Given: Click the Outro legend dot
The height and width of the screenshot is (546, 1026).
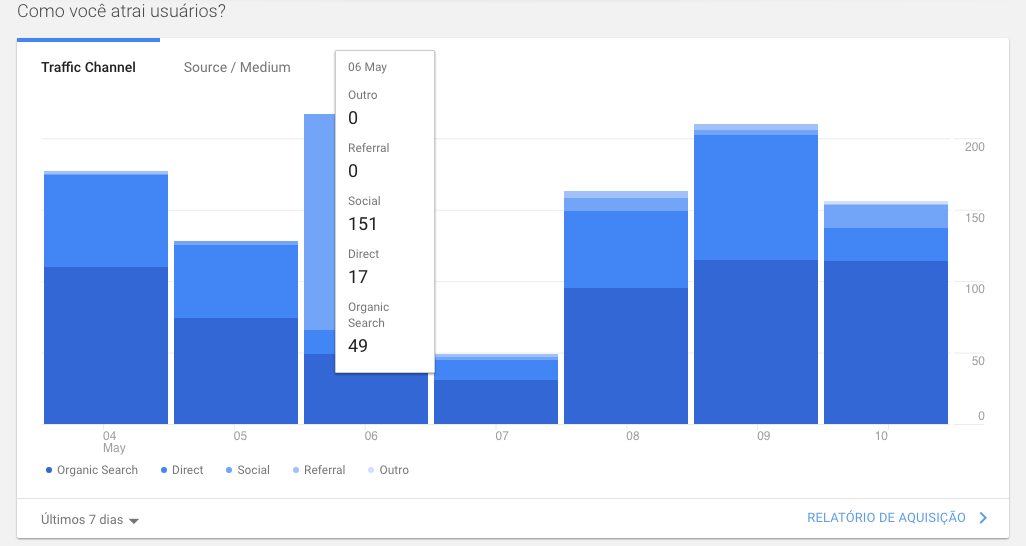Looking at the screenshot, I should [x=371, y=470].
